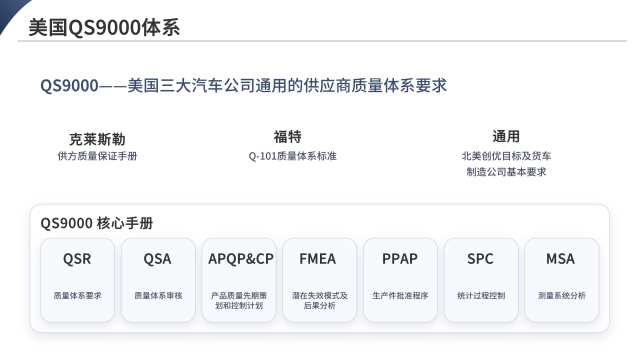Click the slide title 美国QS9000体系
Image resolution: width=640 pixels, height=360 pixels.
pyautogui.click(x=104, y=28)
